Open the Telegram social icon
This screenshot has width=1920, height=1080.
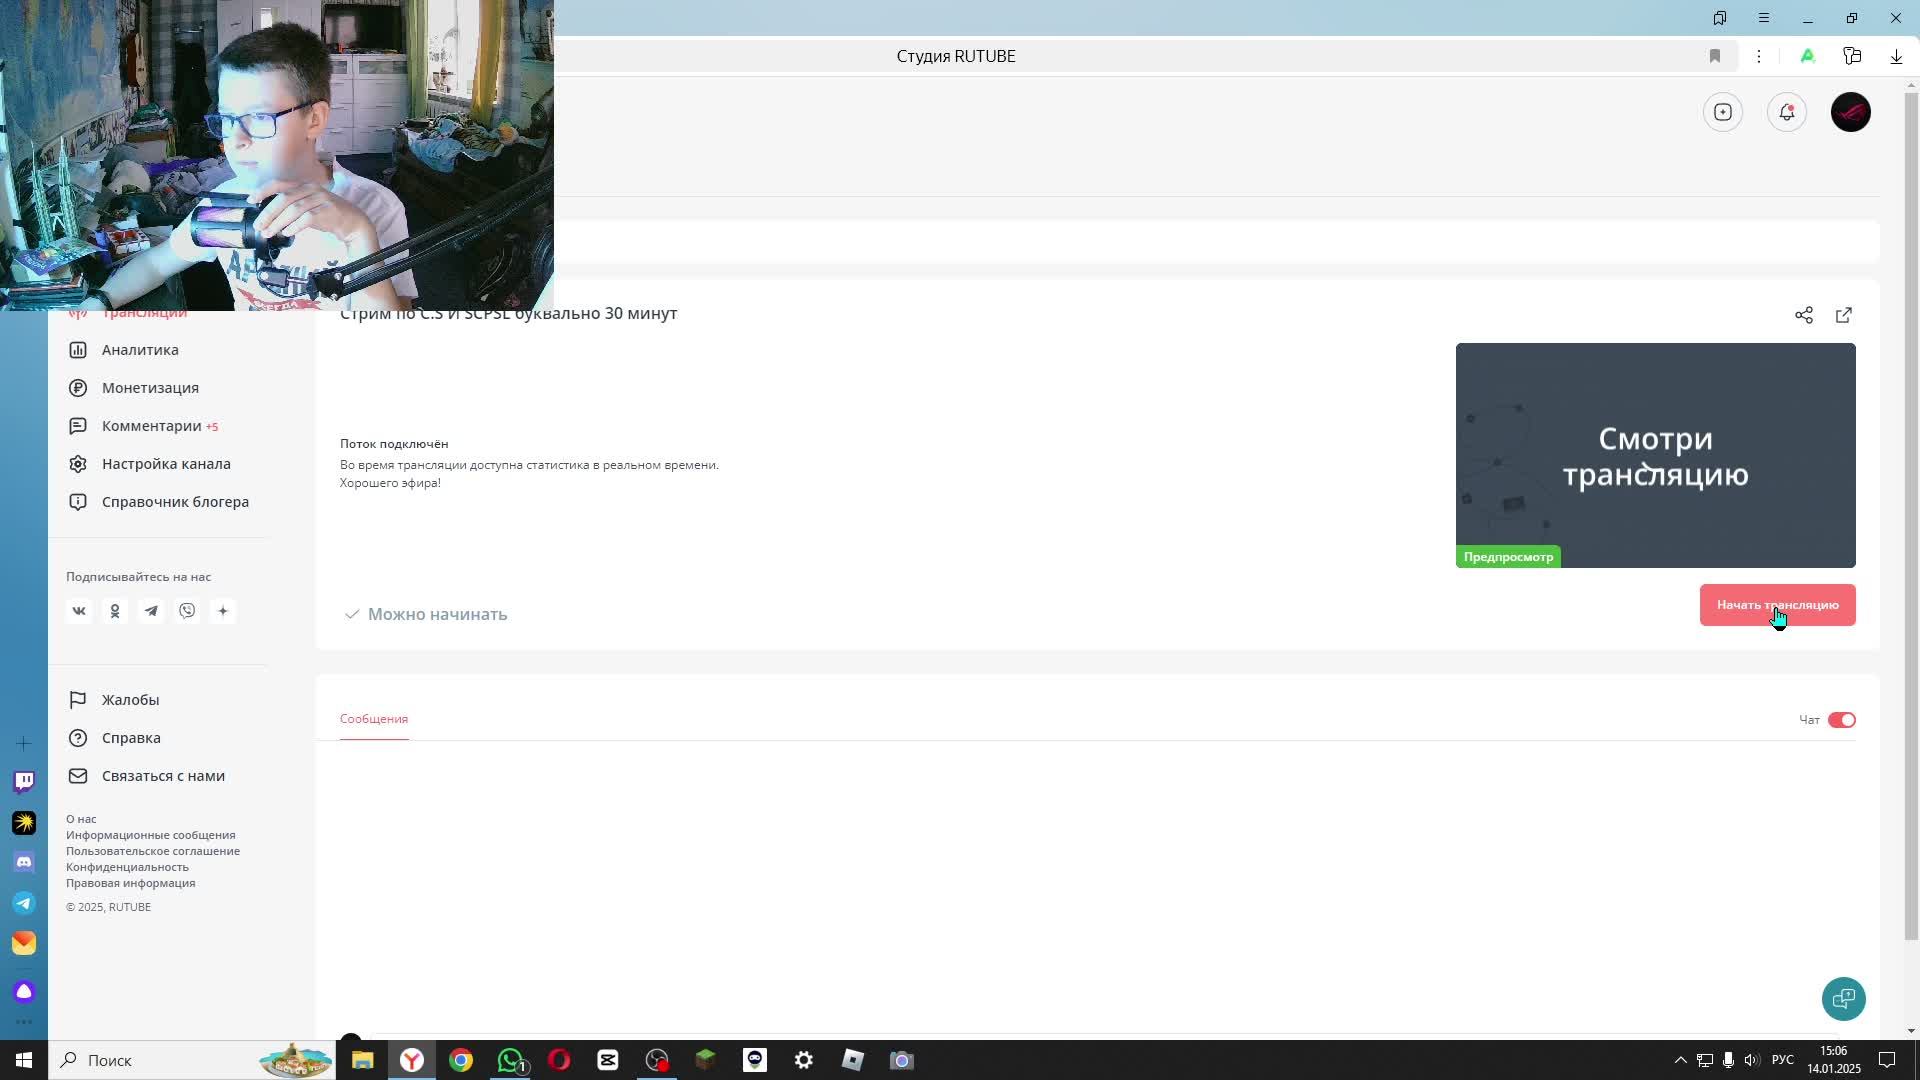(x=151, y=611)
